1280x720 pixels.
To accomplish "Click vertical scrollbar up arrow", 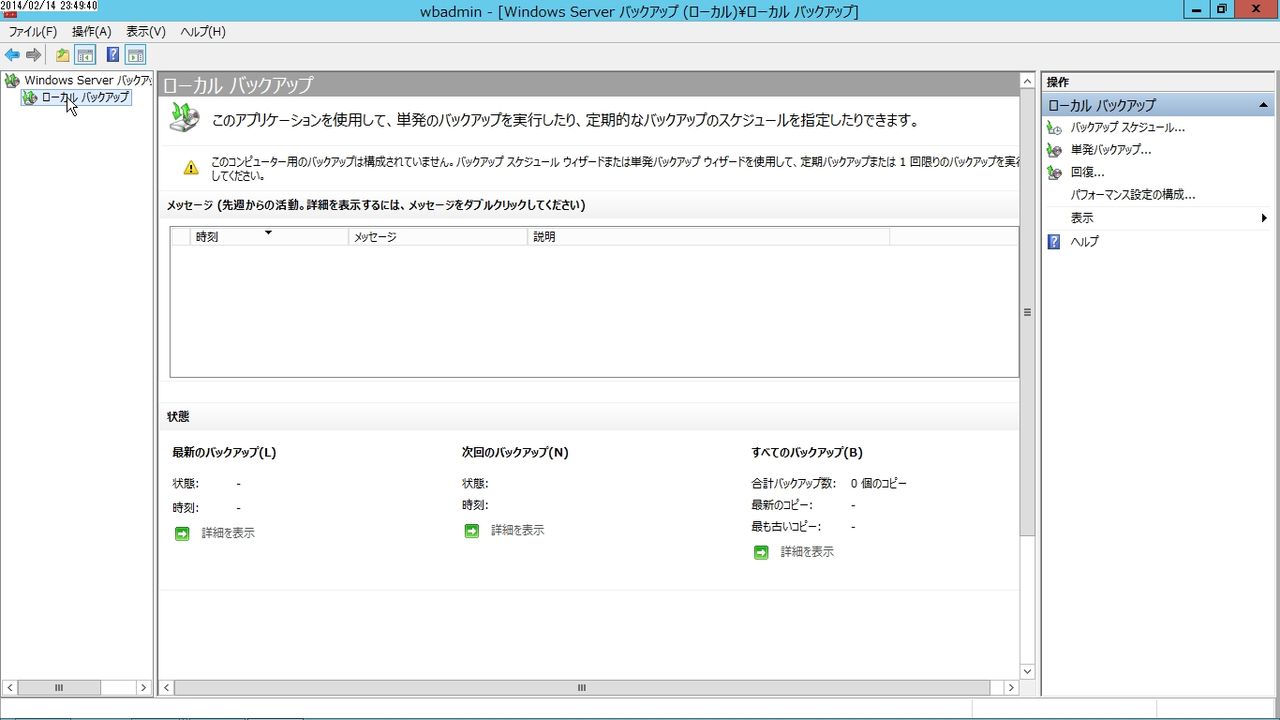I will (x=1027, y=80).
